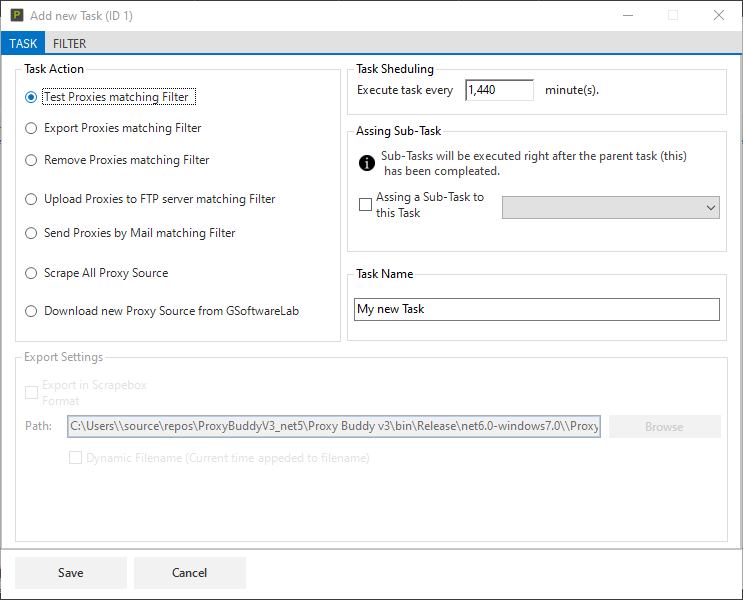Image resolution: width=743 pixels, height=600 pixels.
Task: Select Test Proxies matching Filter option
Action: coord(31,98)
